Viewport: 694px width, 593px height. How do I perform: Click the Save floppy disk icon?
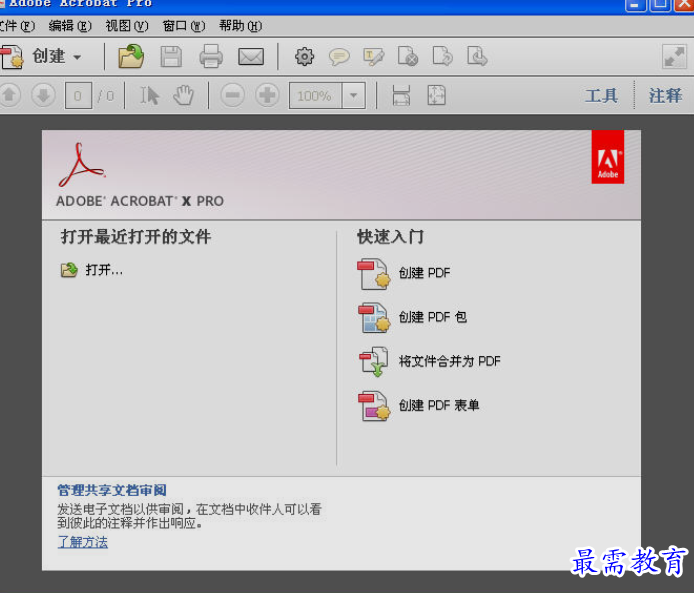coord(171,57)
